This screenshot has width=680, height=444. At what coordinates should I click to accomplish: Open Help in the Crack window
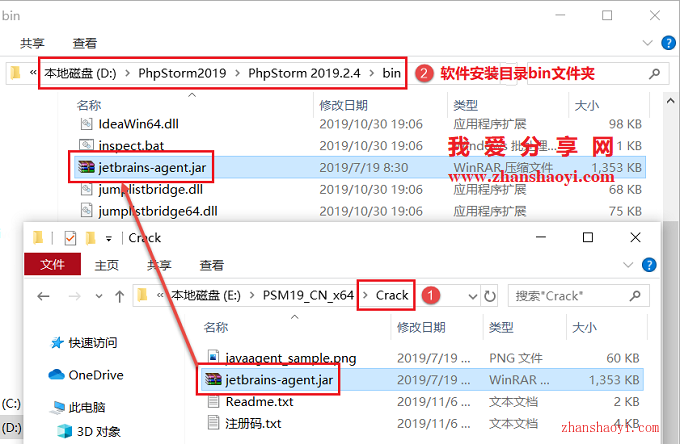649,264
